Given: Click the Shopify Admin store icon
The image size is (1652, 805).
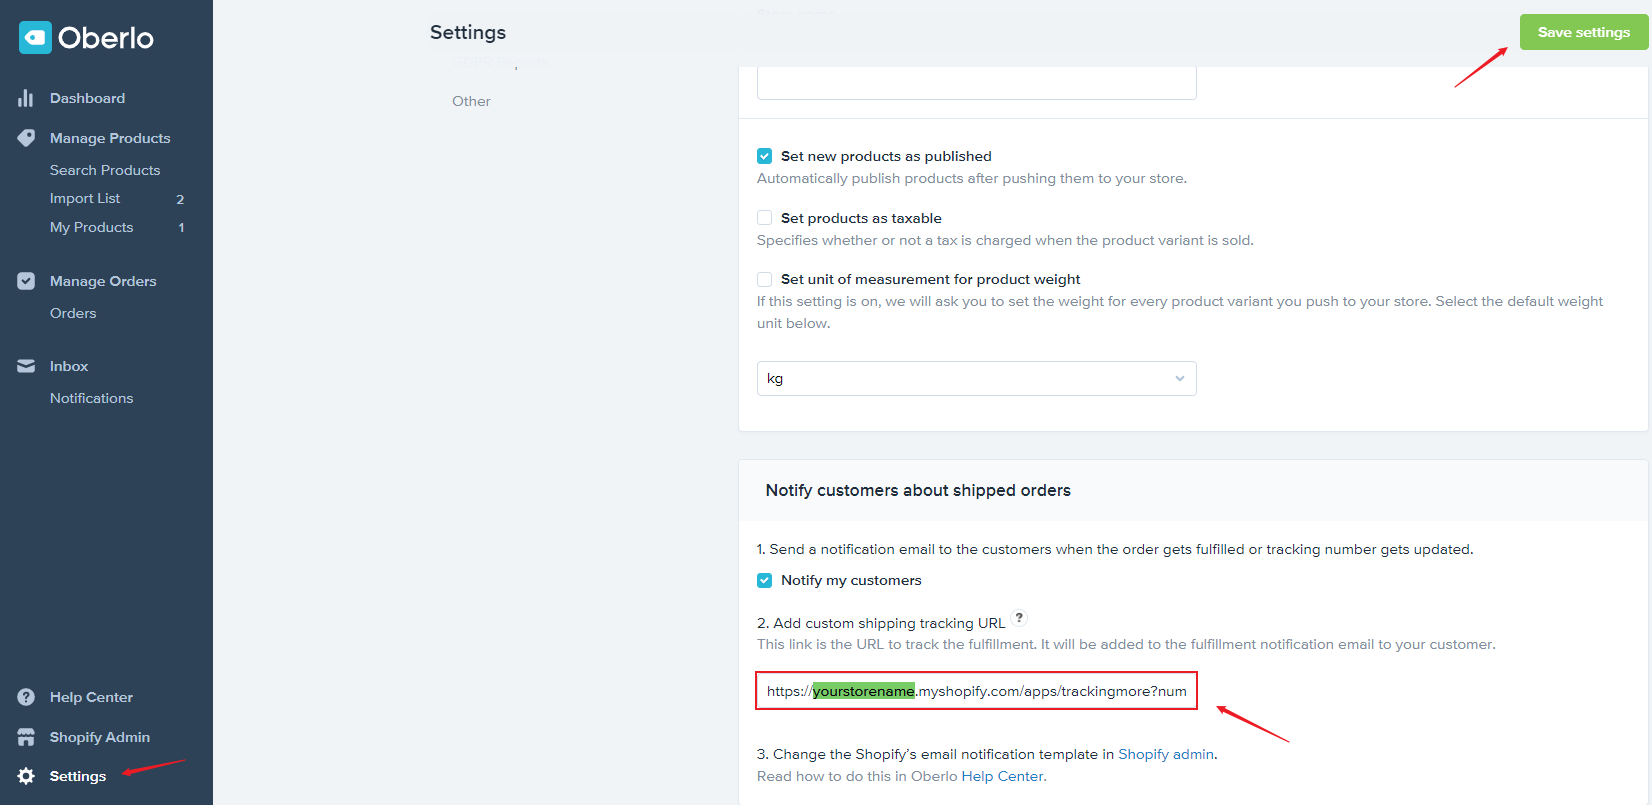Looking at the screenshot, I should pos(26,737).
